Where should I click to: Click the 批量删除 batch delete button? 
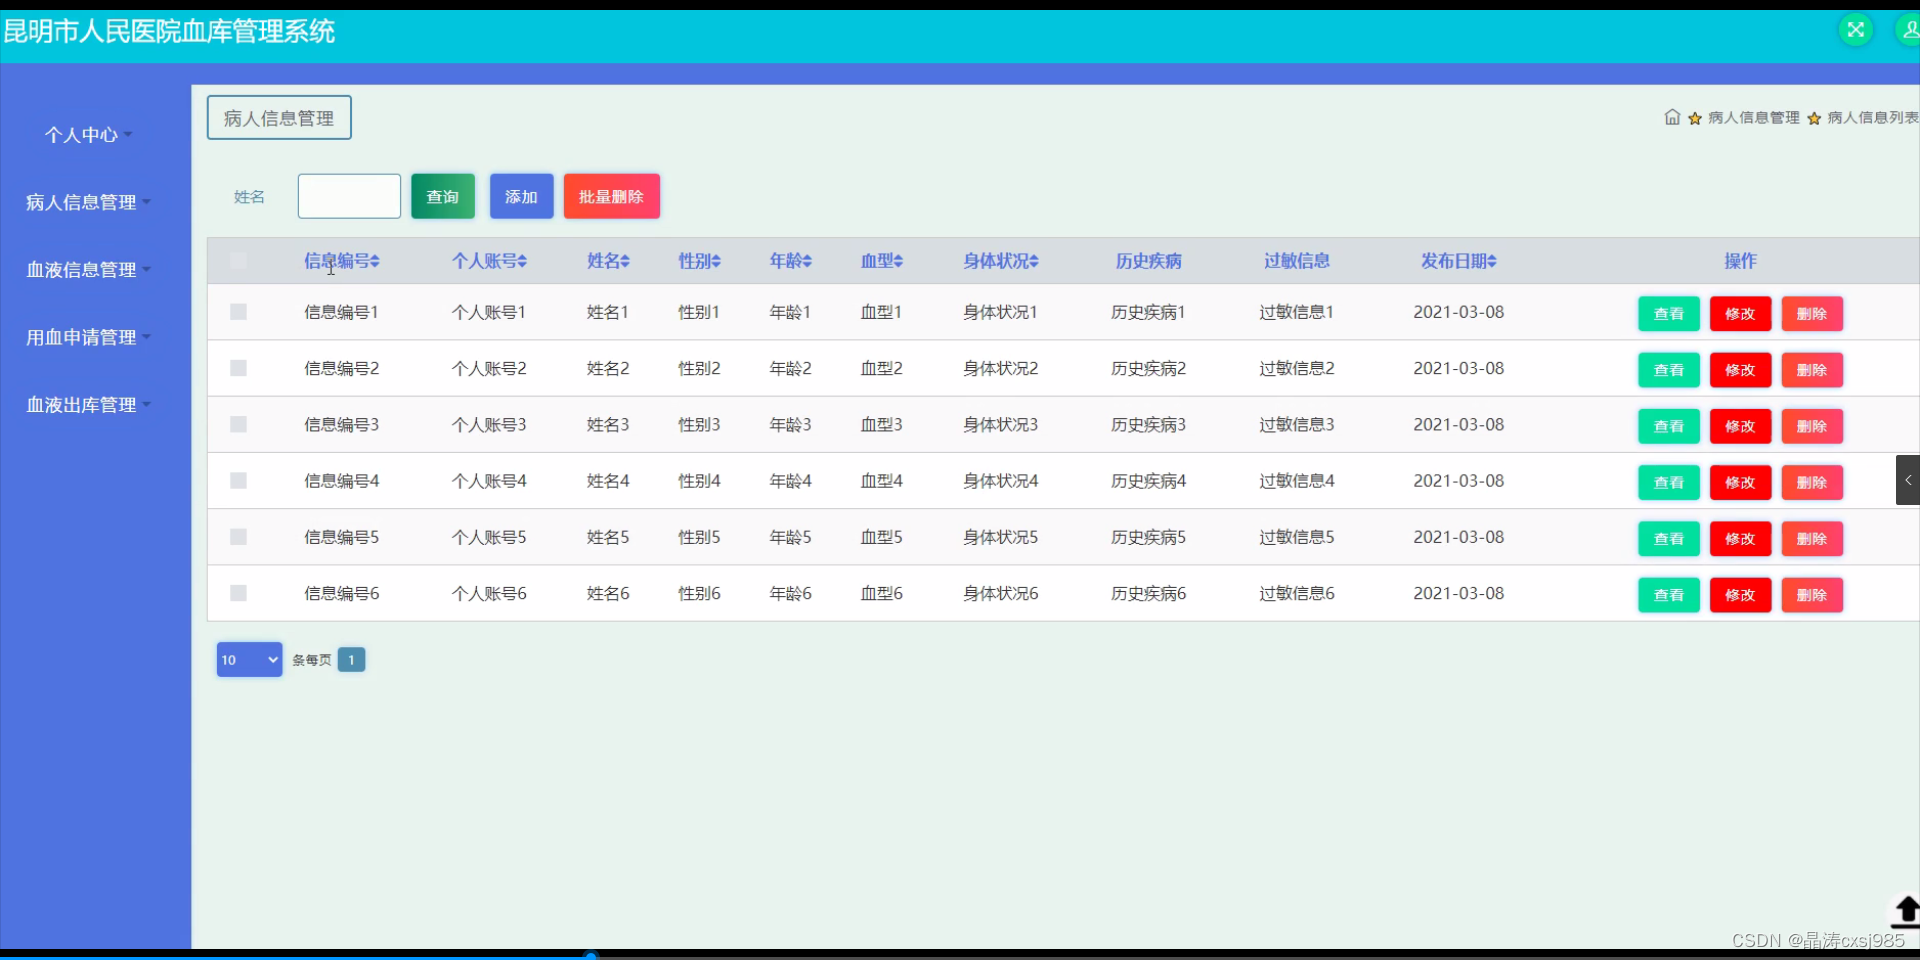[x=611, y=197]
